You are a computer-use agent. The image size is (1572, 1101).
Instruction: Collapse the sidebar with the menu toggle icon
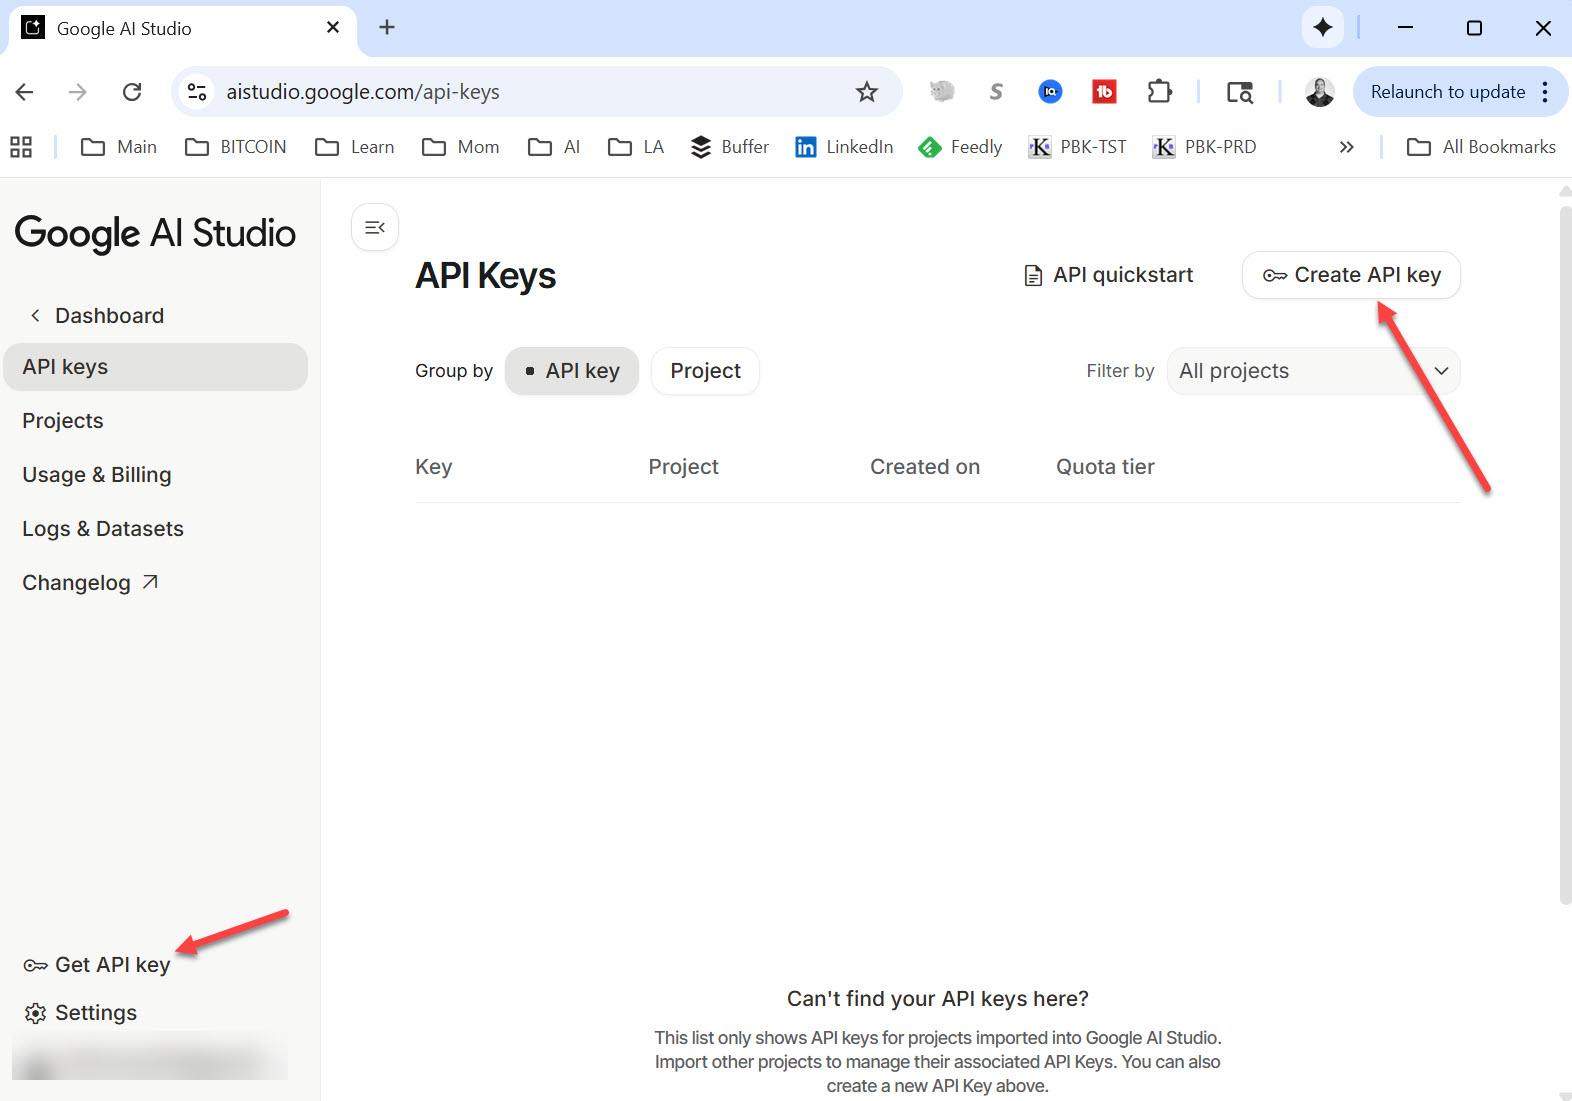(375, 228)
